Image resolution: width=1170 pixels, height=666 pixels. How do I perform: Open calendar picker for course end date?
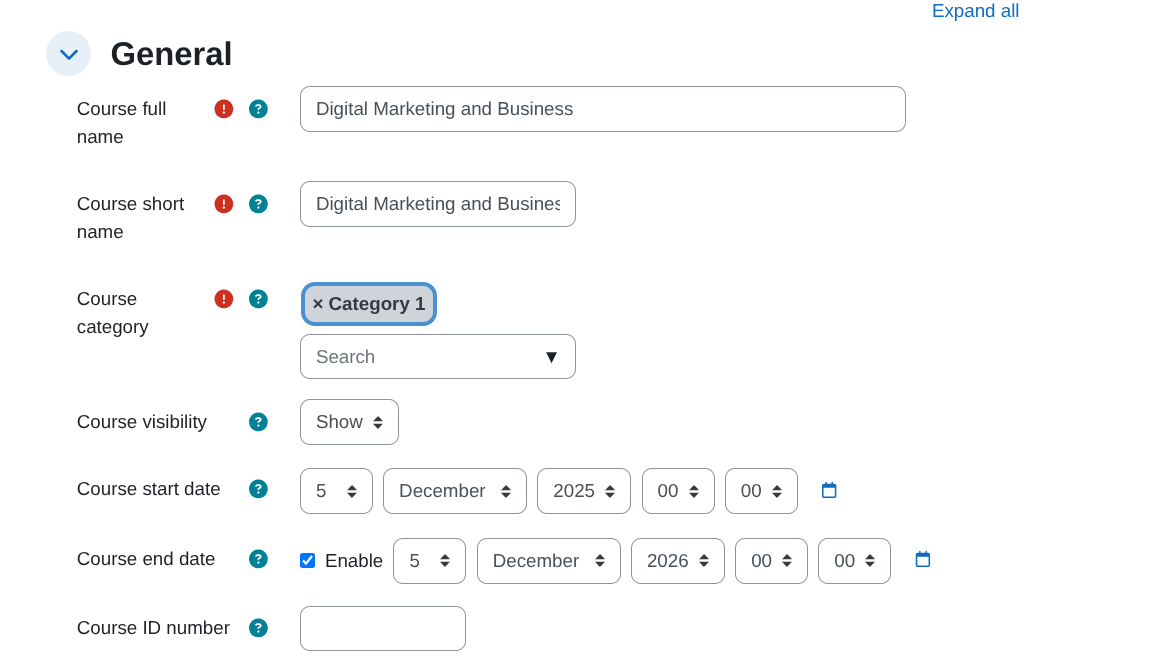(x=921, y=560)
